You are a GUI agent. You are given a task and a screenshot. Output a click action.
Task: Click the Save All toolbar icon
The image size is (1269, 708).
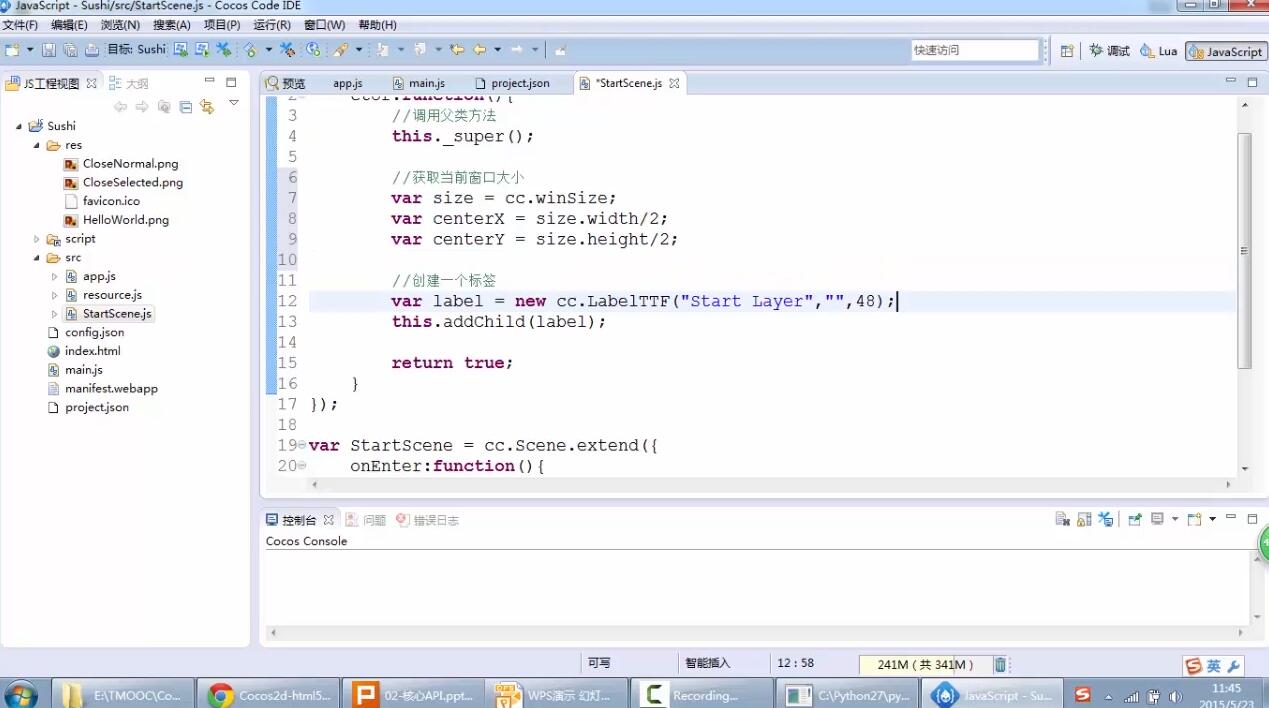click(x=70, y=50)
